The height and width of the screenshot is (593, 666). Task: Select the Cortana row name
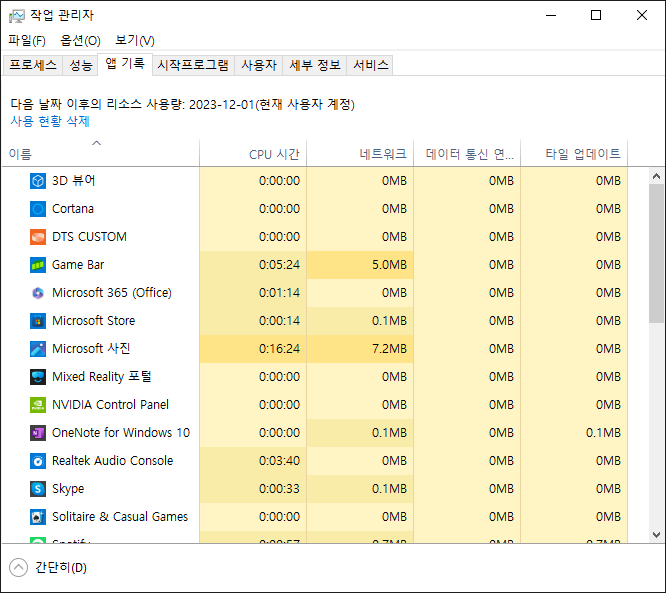(73, 209)
